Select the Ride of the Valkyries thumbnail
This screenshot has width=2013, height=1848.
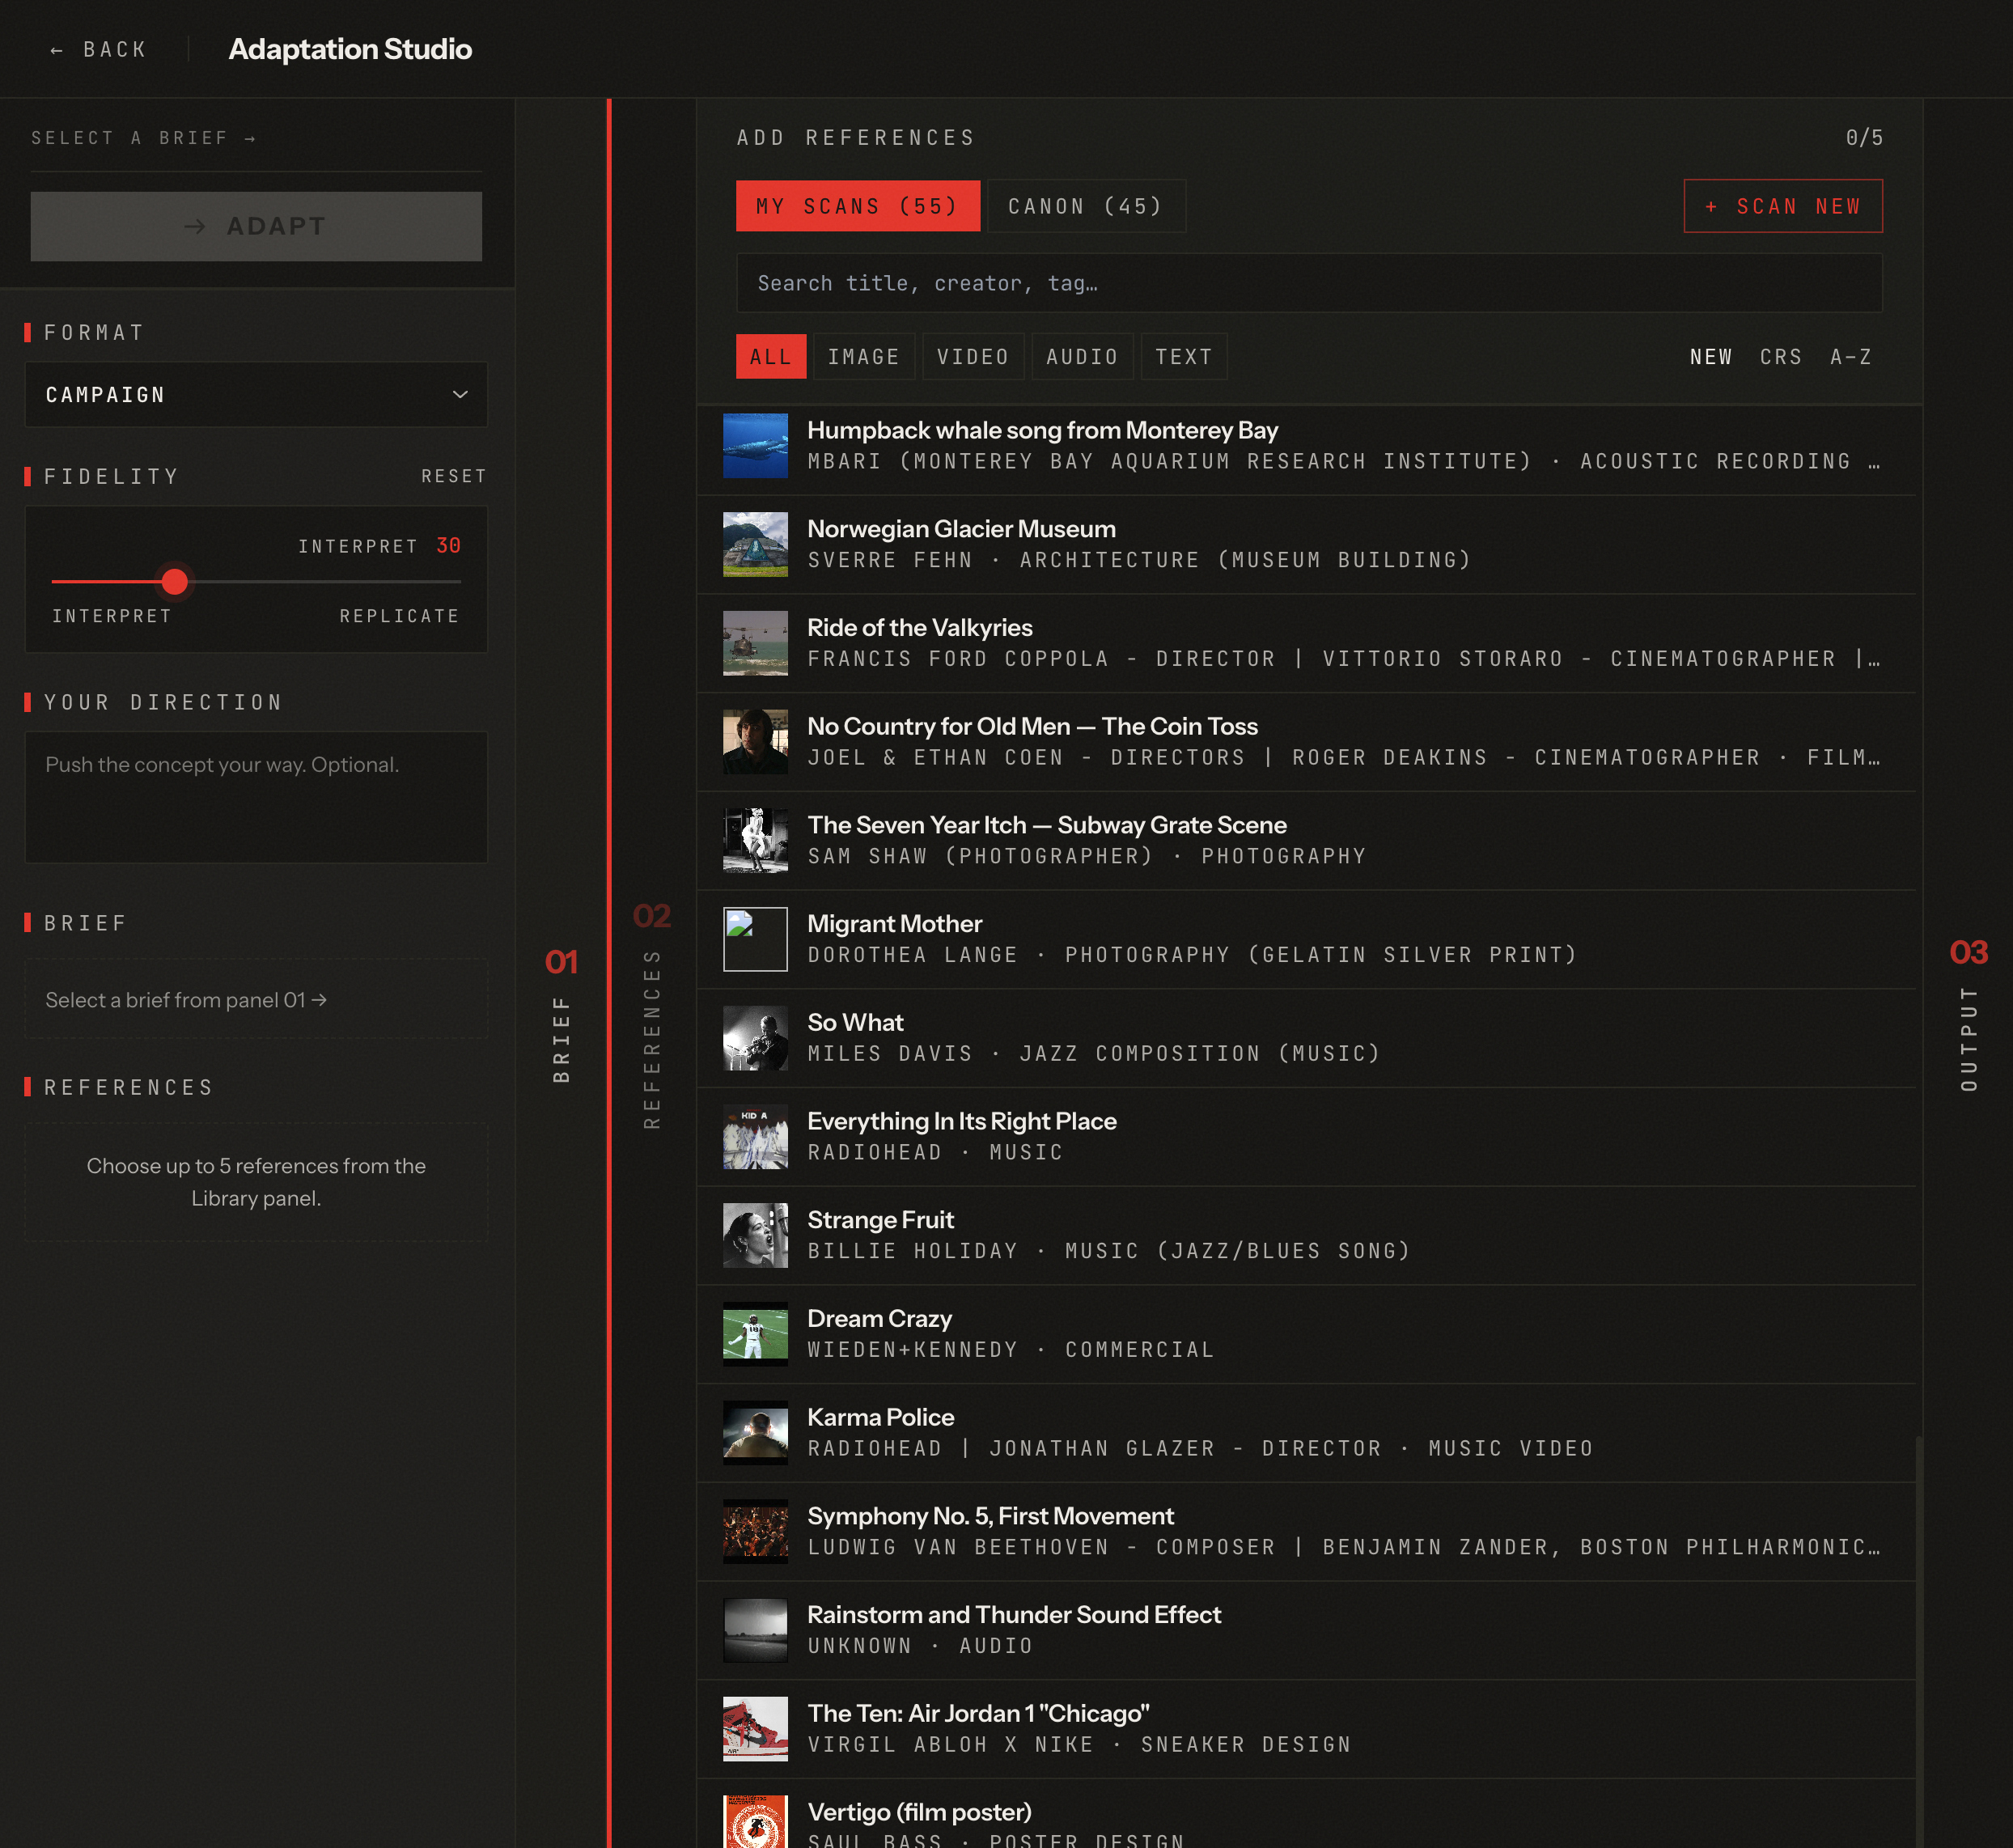click(755, 643)
